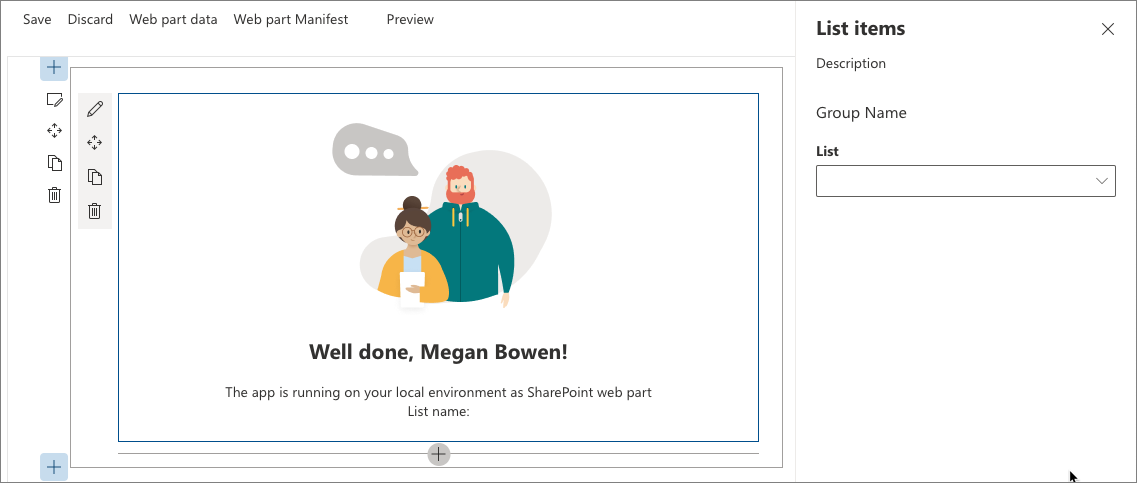This screenshot has height=483, width=1137.
Task: Click the 'Well done, Megan Bowen!' heading
Action: [x=438, y=351]
